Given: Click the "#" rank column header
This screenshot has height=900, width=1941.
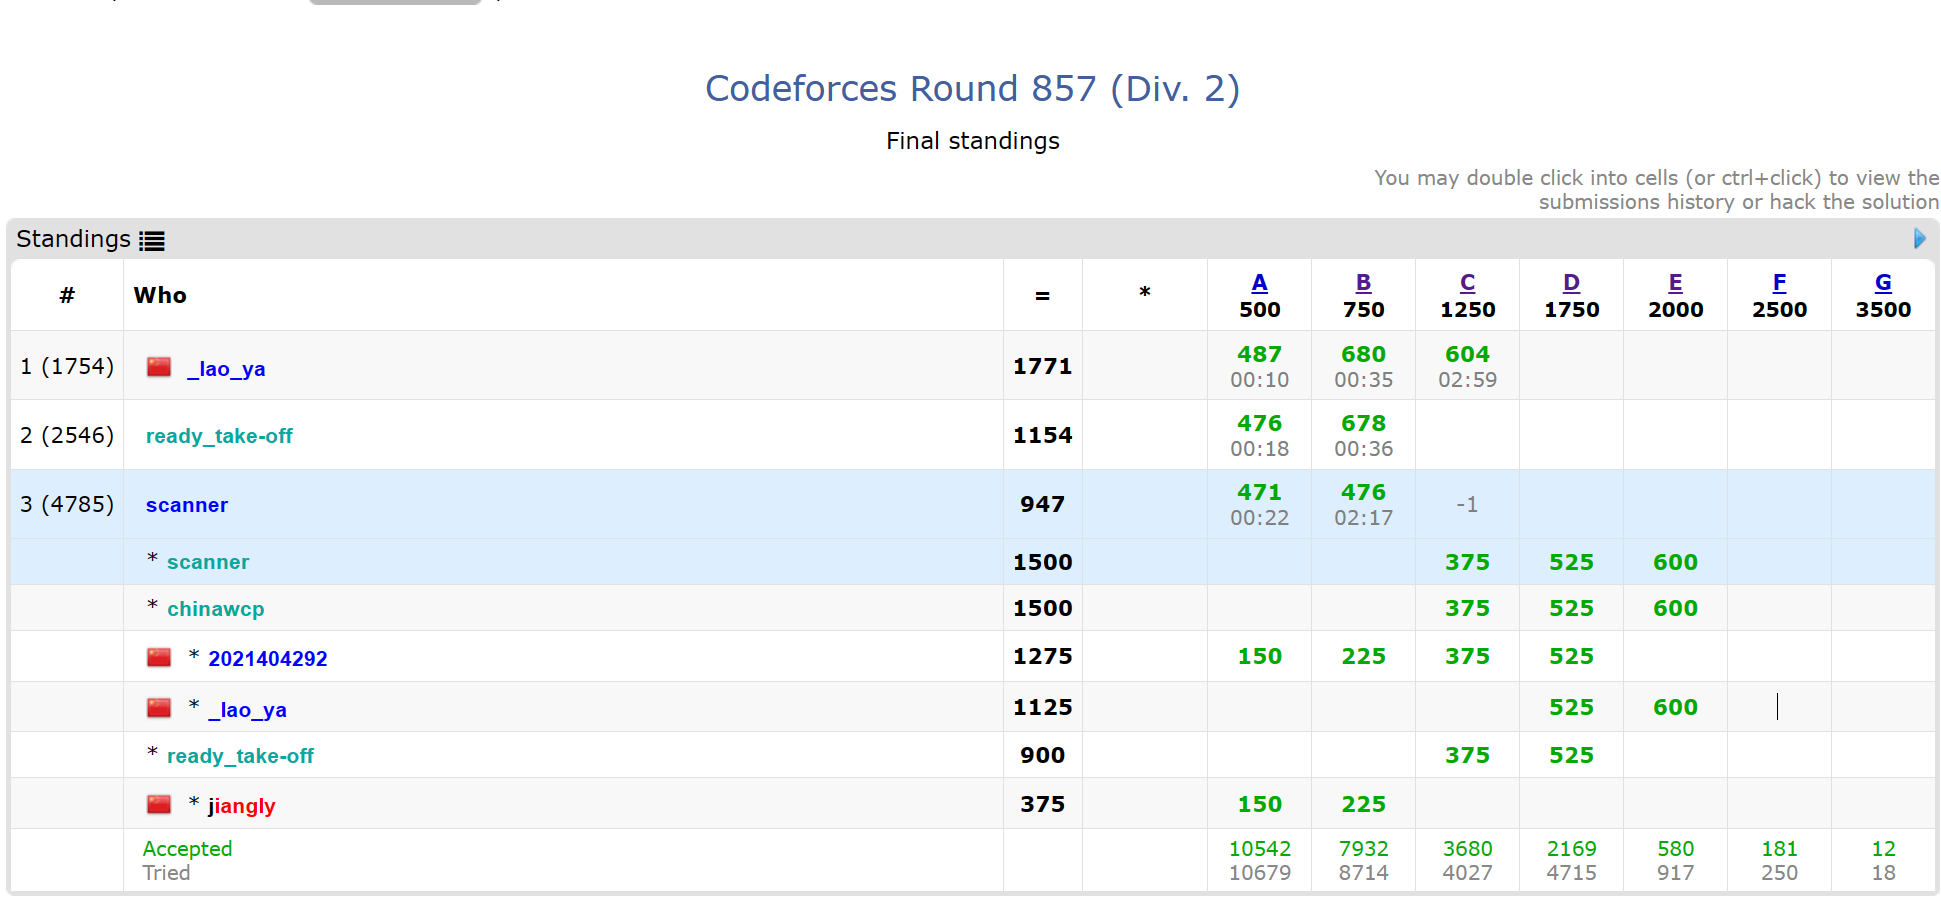Looking at the screenshot, I should 67,295.
